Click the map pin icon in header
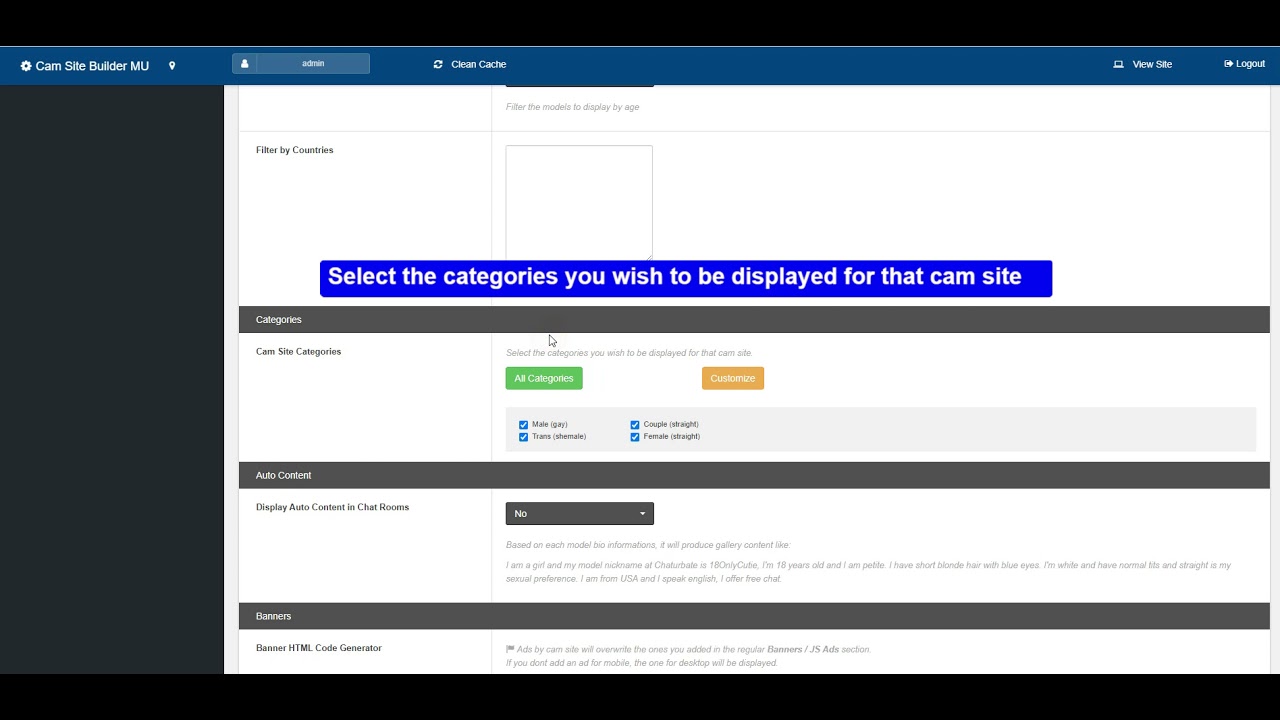Viewport: 1280px width, 720px height. point(172,66)
